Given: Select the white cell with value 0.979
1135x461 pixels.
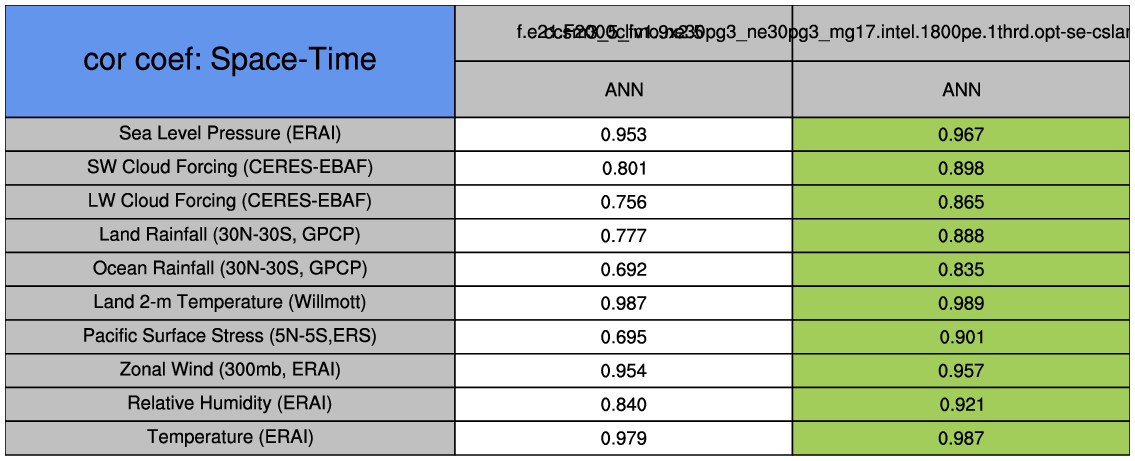Looking at the screenshot, I should point(624,438).
